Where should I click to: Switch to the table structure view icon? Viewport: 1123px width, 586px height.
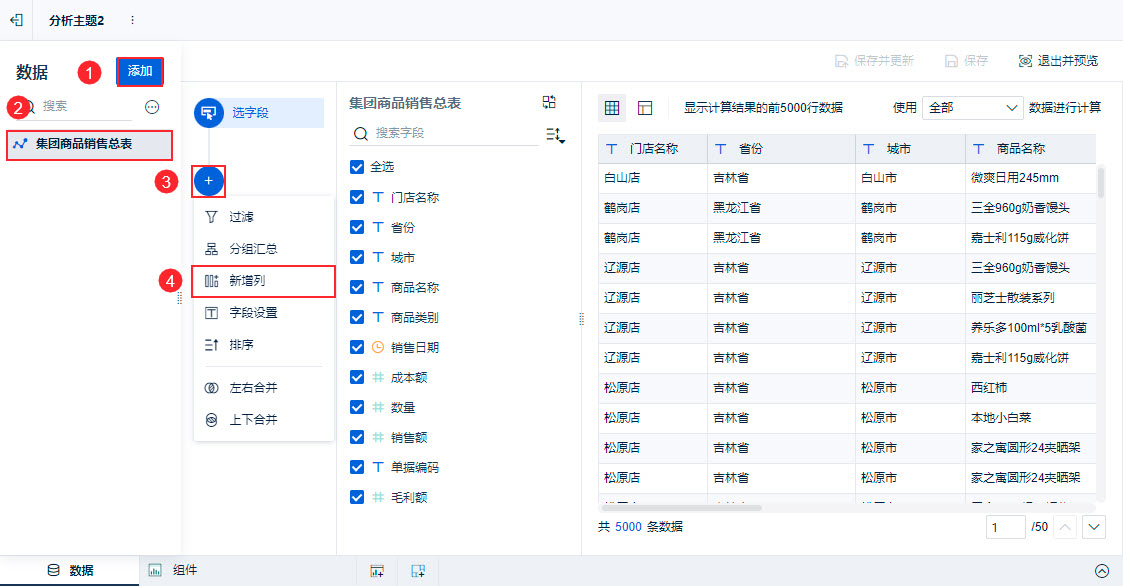645,107
